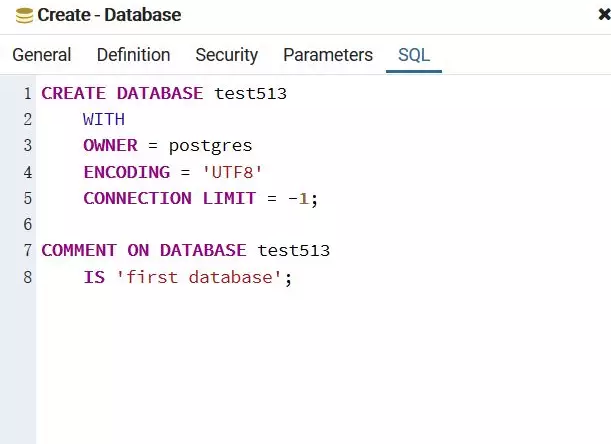Click the 'first database' comment string
This screenshot has width=611, height=444.
click(x=199, y=277)
